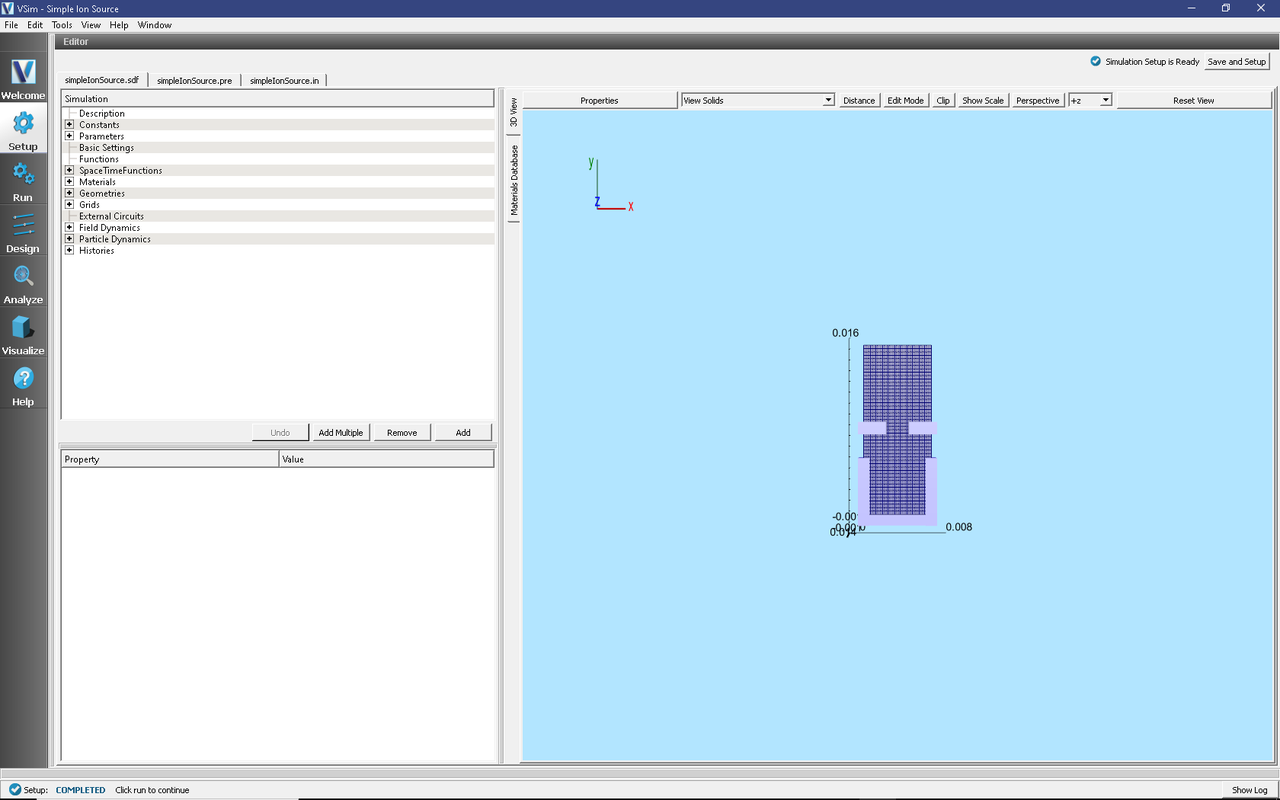Toggle Edit Mode in 3D view
Image resolution: width=1280 pixels, height=800 pixels.
905,101
